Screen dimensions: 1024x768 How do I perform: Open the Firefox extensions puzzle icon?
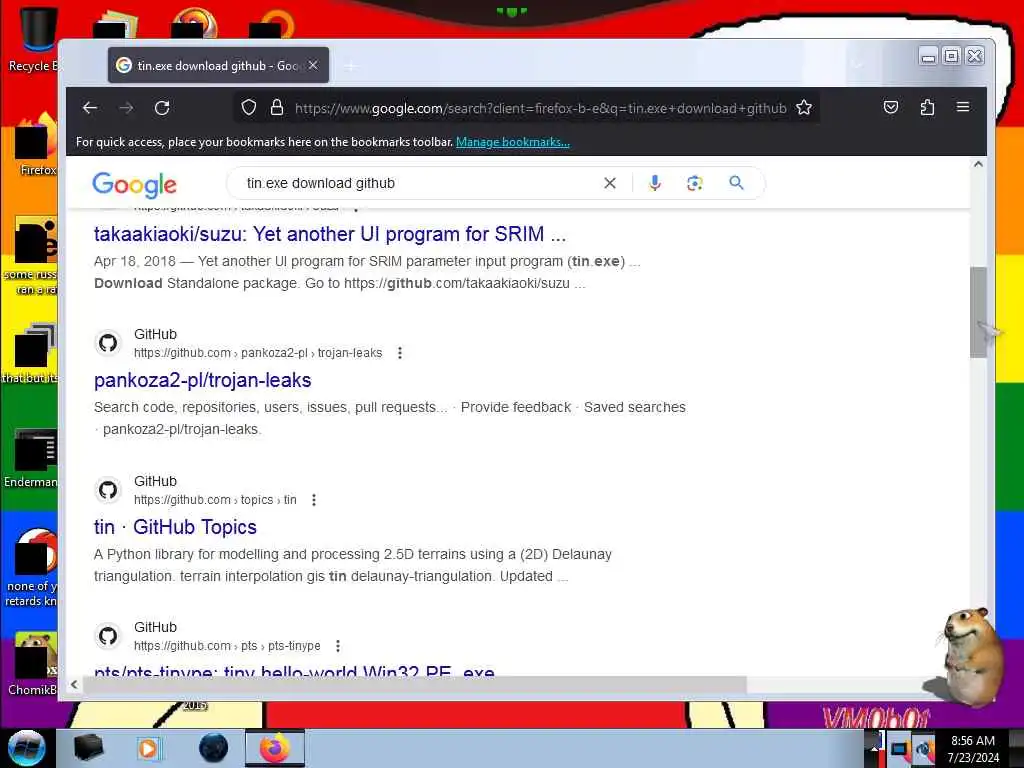tap(927, 107)
